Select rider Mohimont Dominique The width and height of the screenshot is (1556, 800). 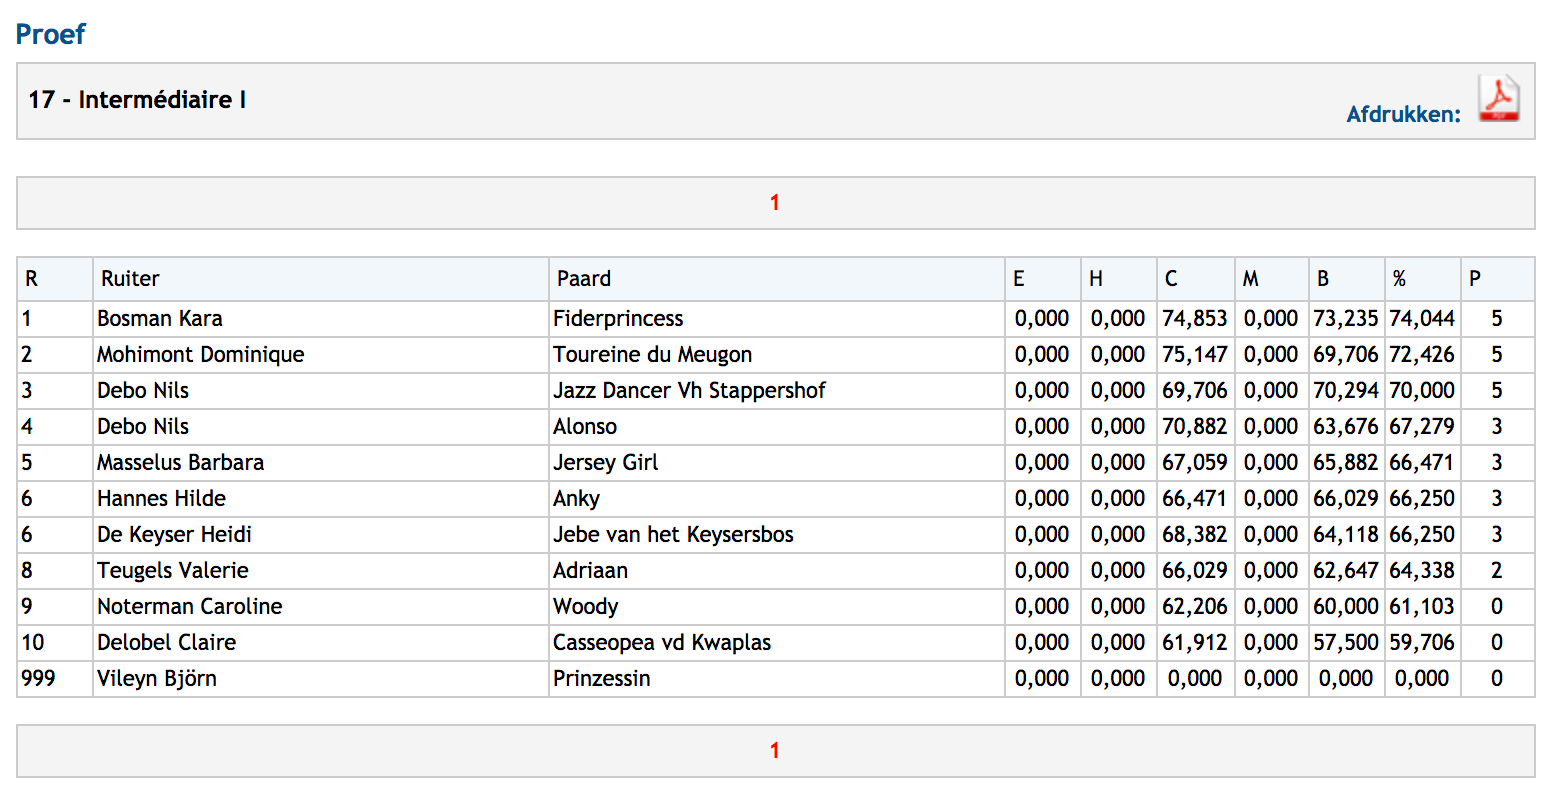[201, 355]
